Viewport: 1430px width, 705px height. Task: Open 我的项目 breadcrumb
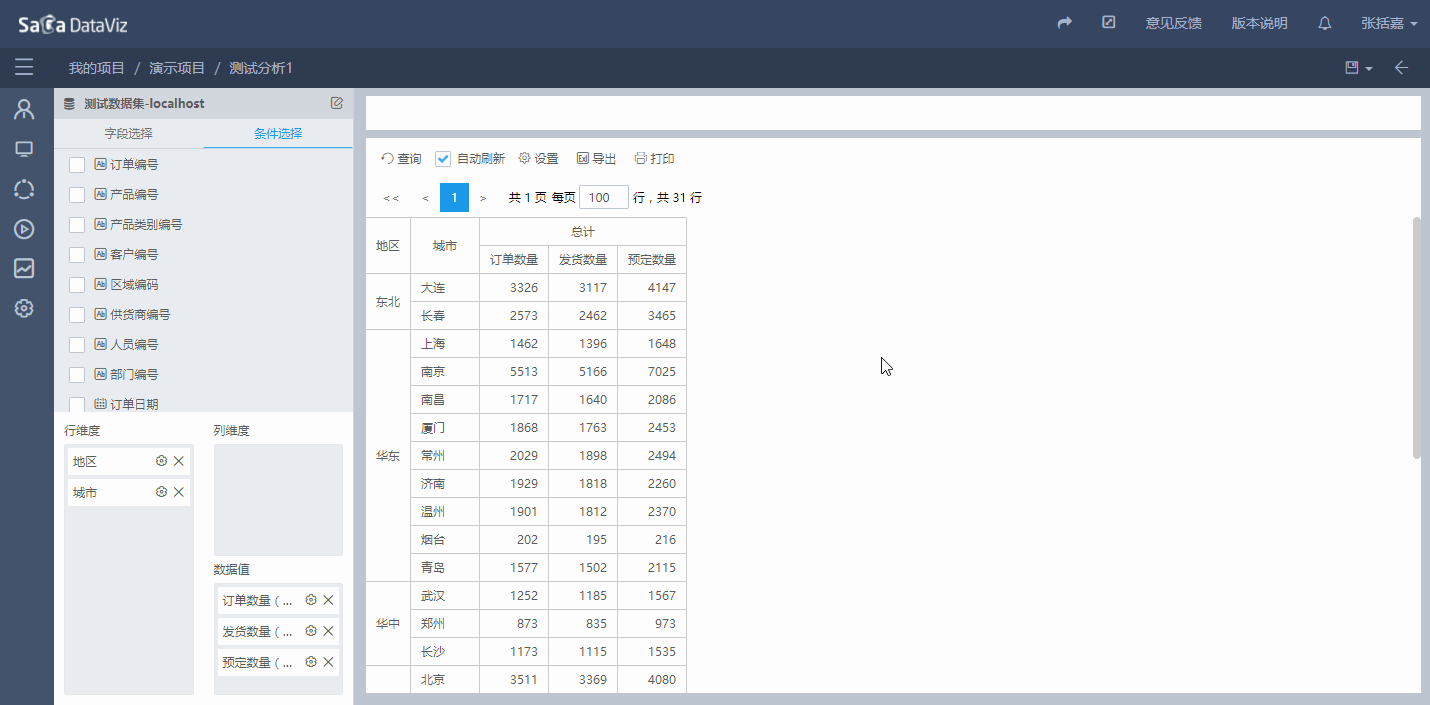(96, 68)
